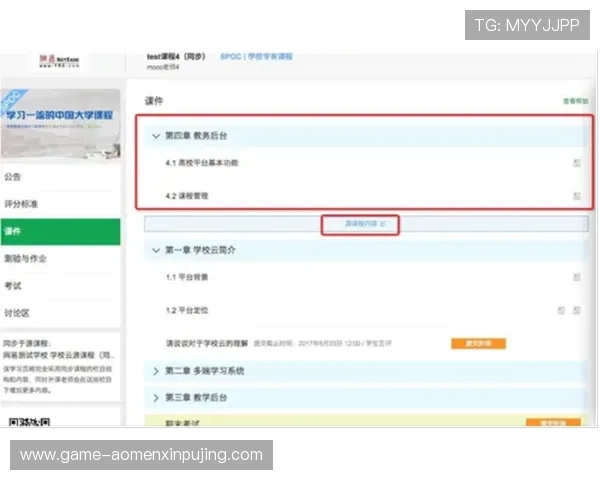Toggle the 源课程内容 section expander
This screenshot has height=480, width=600.
click(365, 224)
